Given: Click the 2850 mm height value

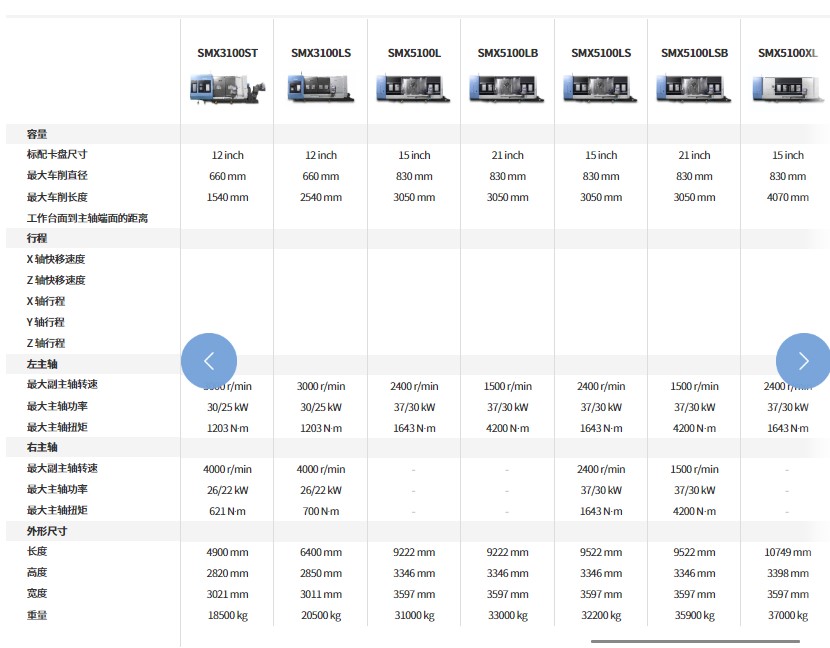Looking at the screenshot, I should point(321,573).
